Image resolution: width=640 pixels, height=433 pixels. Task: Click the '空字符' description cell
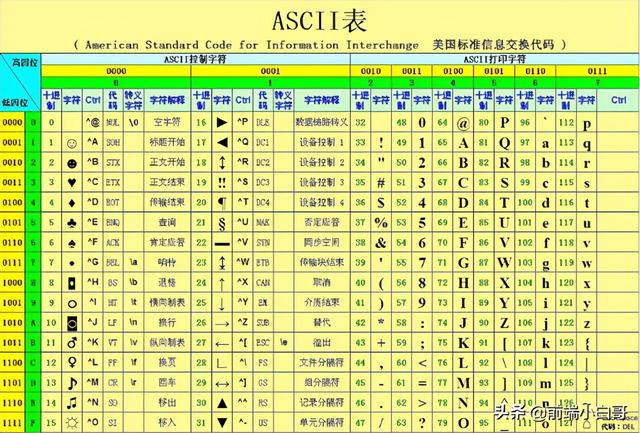167,122
